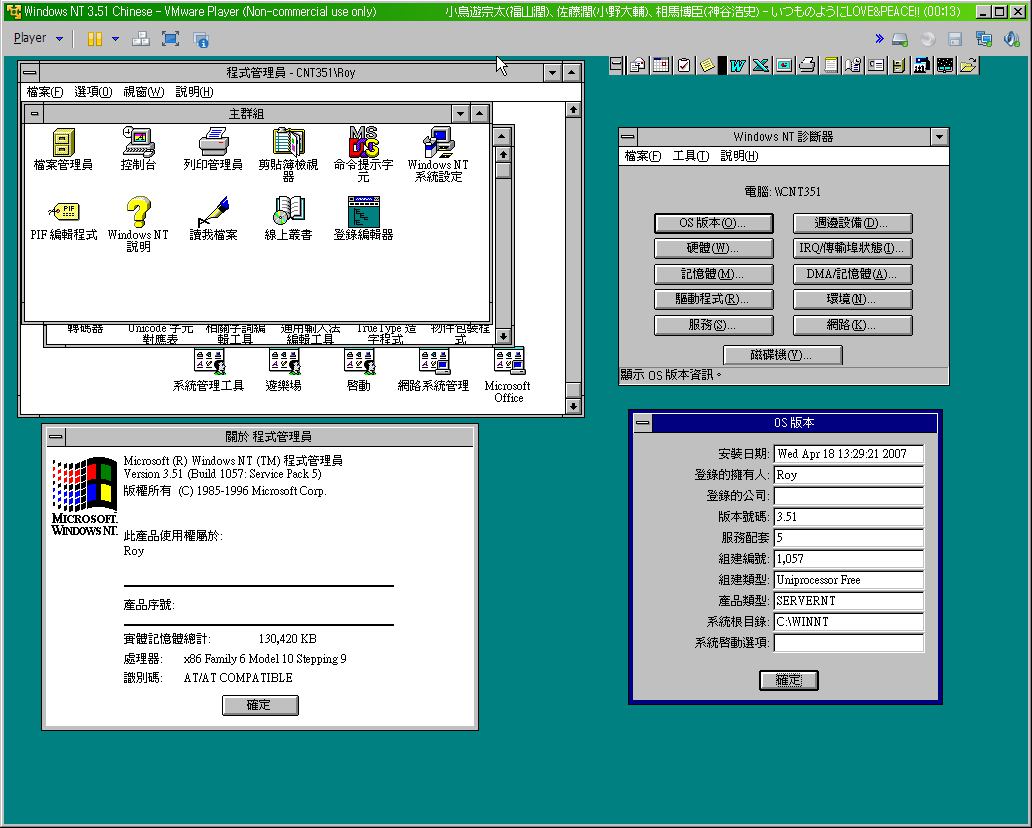Click the yellow sticky note icon in Office bar
Image resolution: width=1032 pixels, height=828 pixels.
(708, 65)
